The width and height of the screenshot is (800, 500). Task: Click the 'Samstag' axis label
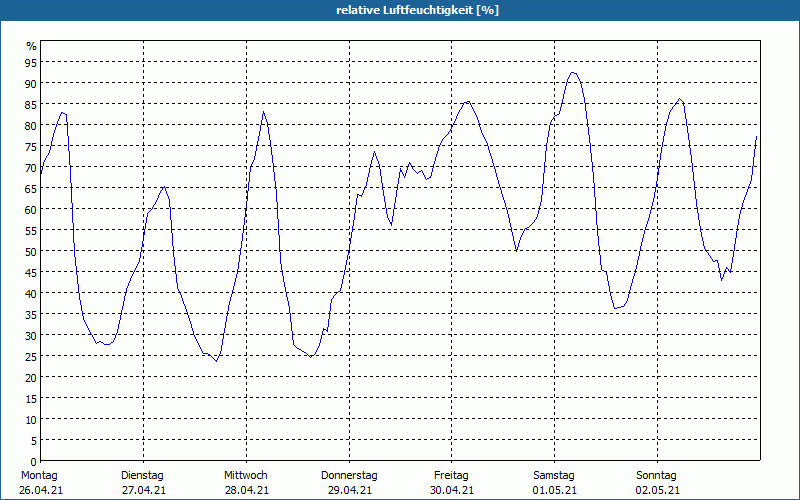click(x=554, y=475)
